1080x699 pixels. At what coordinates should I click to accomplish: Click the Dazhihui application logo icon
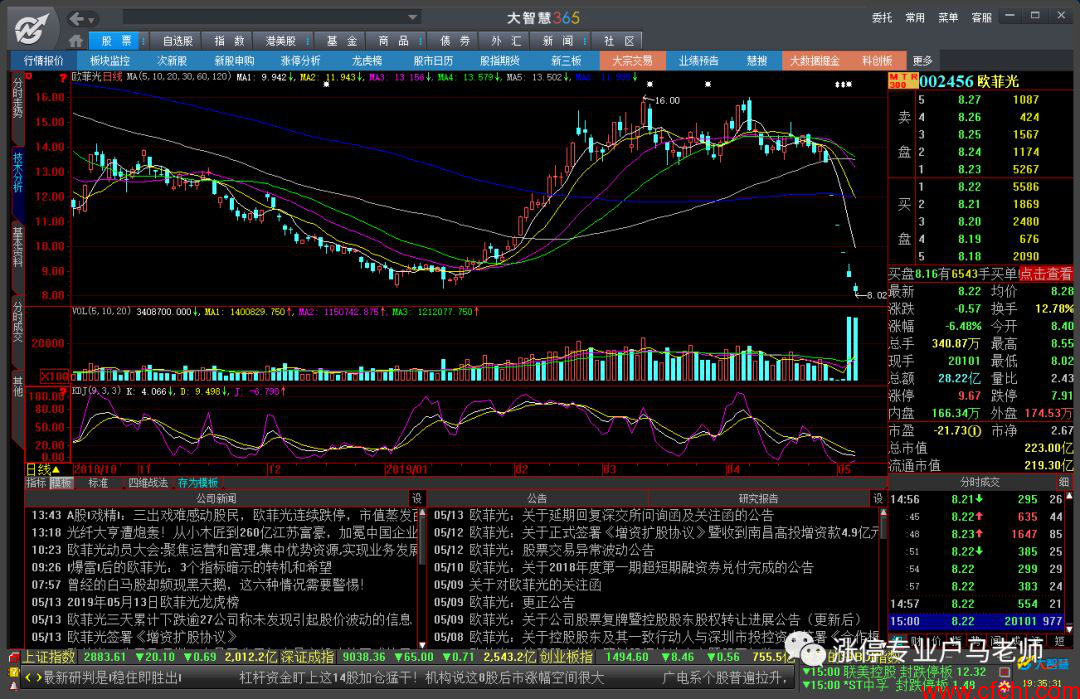[x=32, y=29]
